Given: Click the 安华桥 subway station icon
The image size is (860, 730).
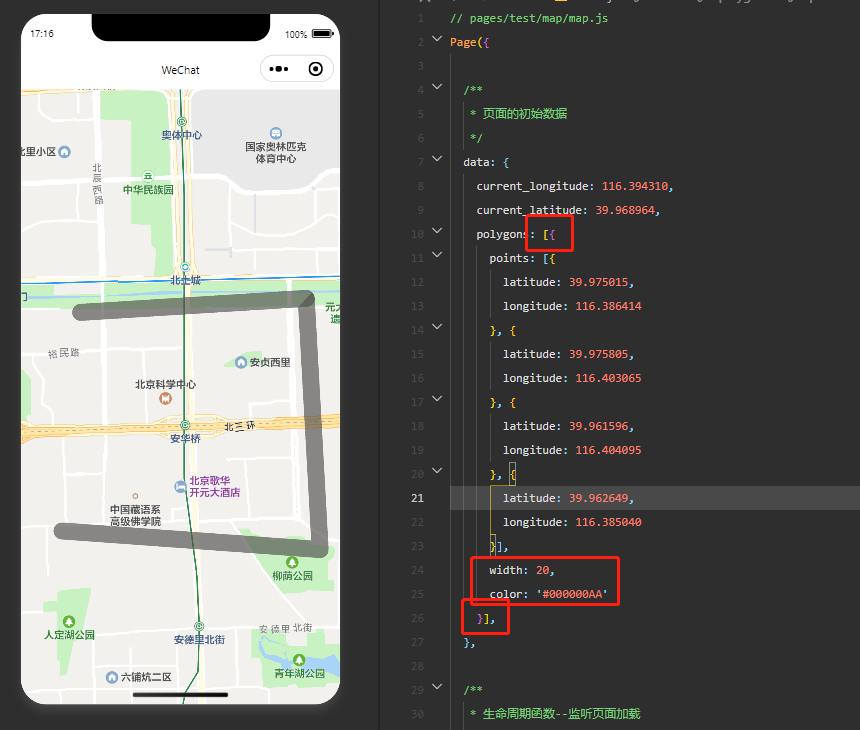Looking at the screenshot, I should [x=185, y=425].
